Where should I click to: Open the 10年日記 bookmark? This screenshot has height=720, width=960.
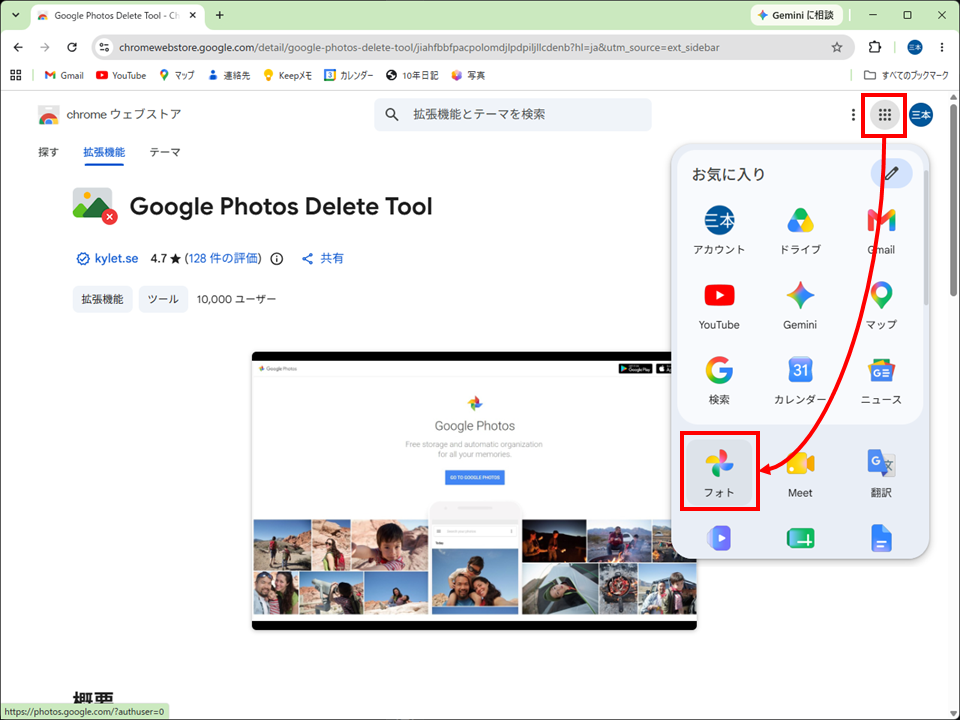click(x=412, y=75)
